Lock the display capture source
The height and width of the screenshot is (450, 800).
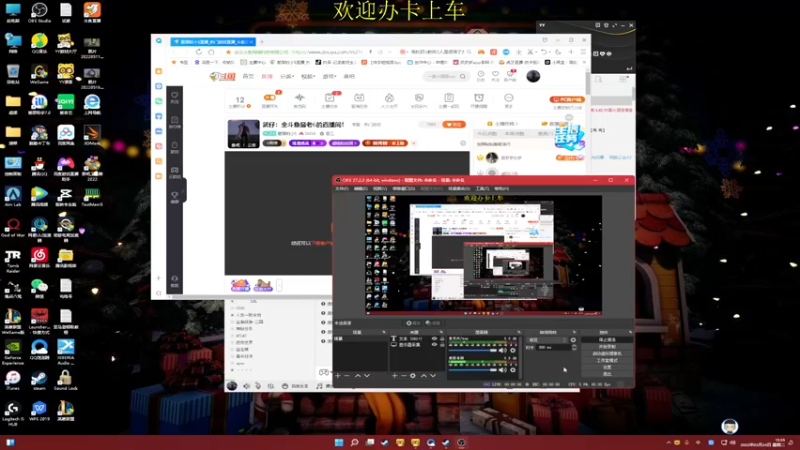442,345
